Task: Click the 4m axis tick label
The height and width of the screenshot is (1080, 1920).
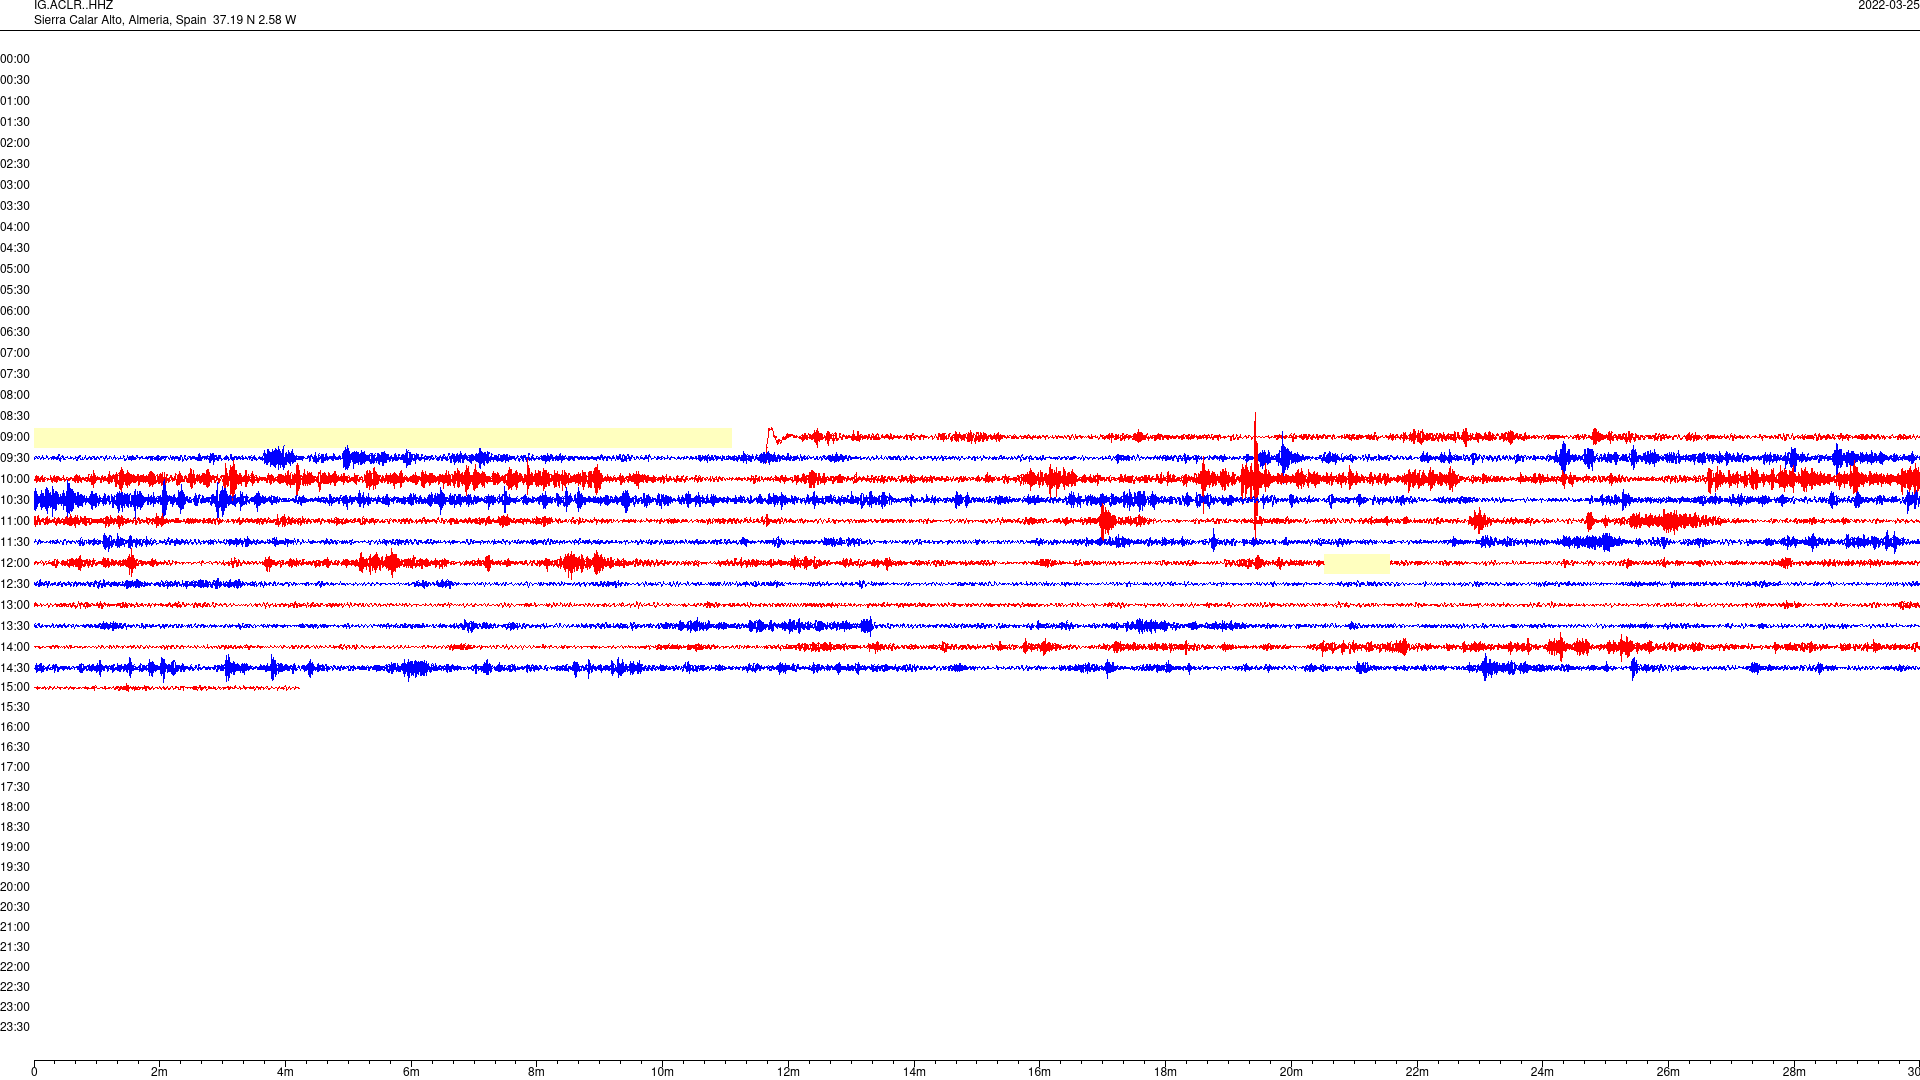Action: click(285, 1072)
